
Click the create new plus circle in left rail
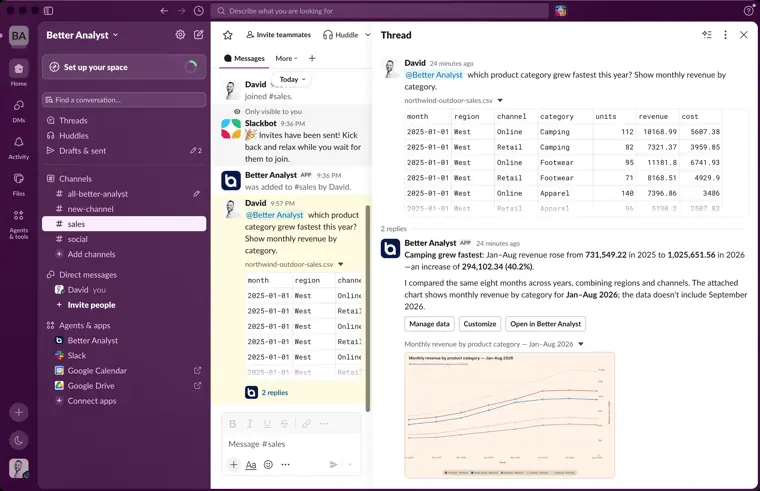pos(18,412)
